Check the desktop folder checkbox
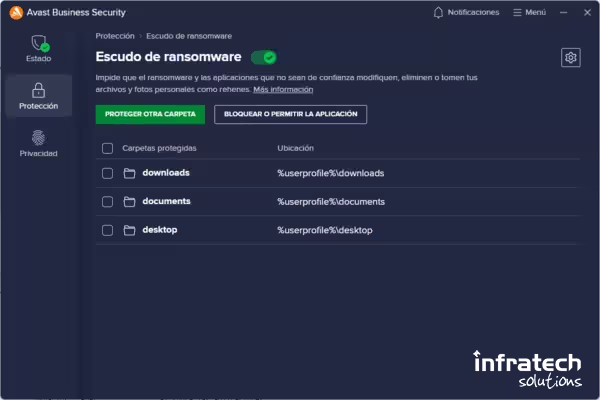The image size is (600, 400). coord(108,230)
